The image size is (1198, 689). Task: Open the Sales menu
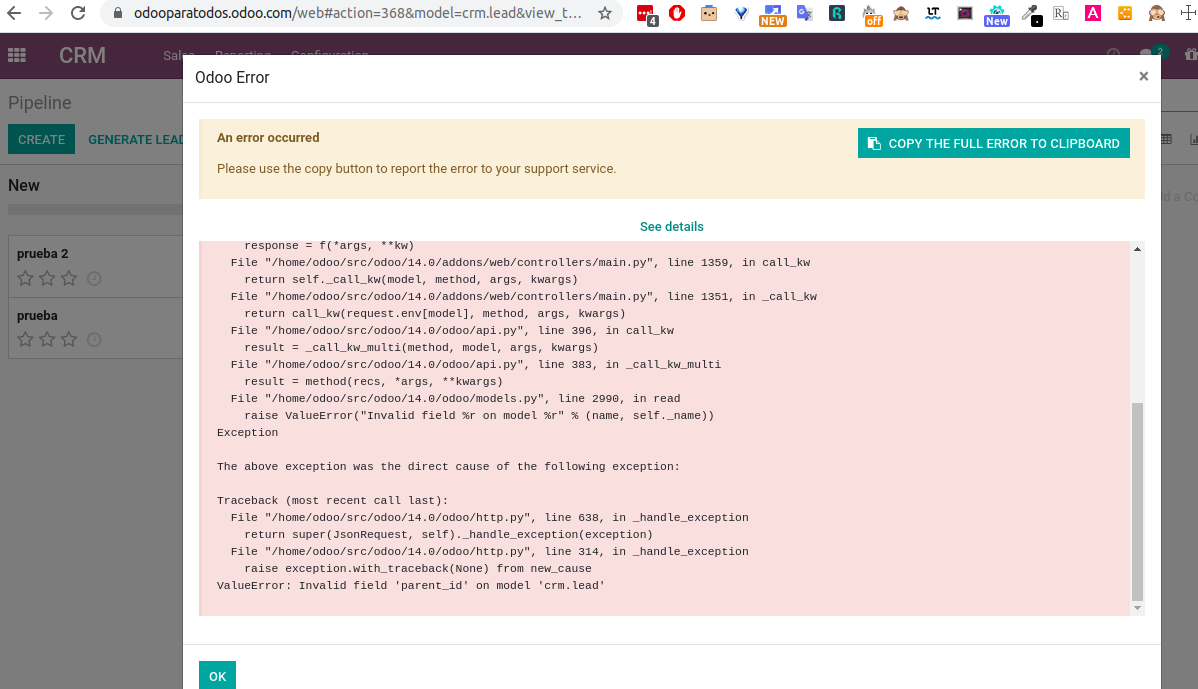coord(178,55)
